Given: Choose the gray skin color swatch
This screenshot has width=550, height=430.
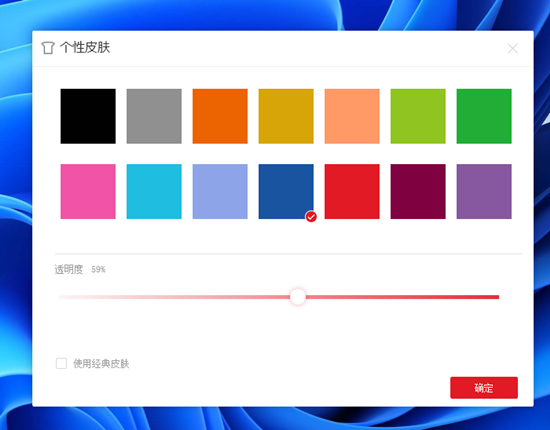Looking at the screenshot, I should pyautogui.click(x=154, y=116).
